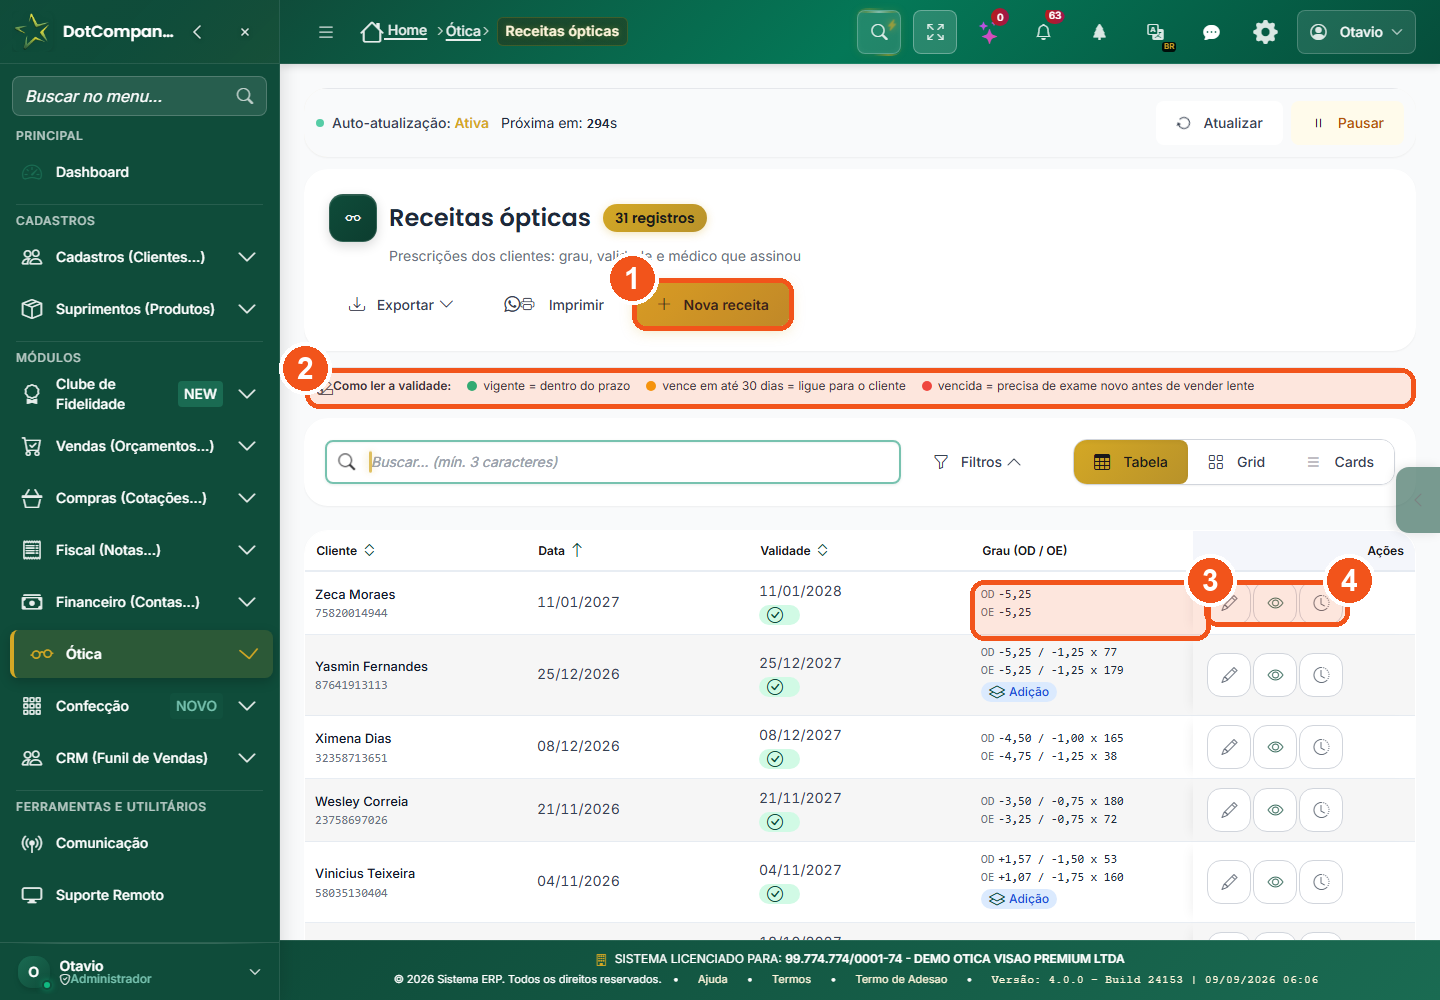The height and width of the screenshot is (1000, 1440).
Task: Expand Vendas (Orçamentos...) menu
Action: [139, 446]
